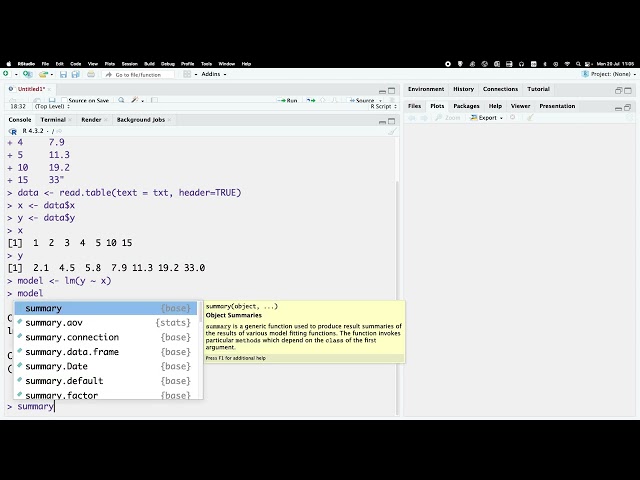Switch to the Background Jobs tab

[141, 120]
